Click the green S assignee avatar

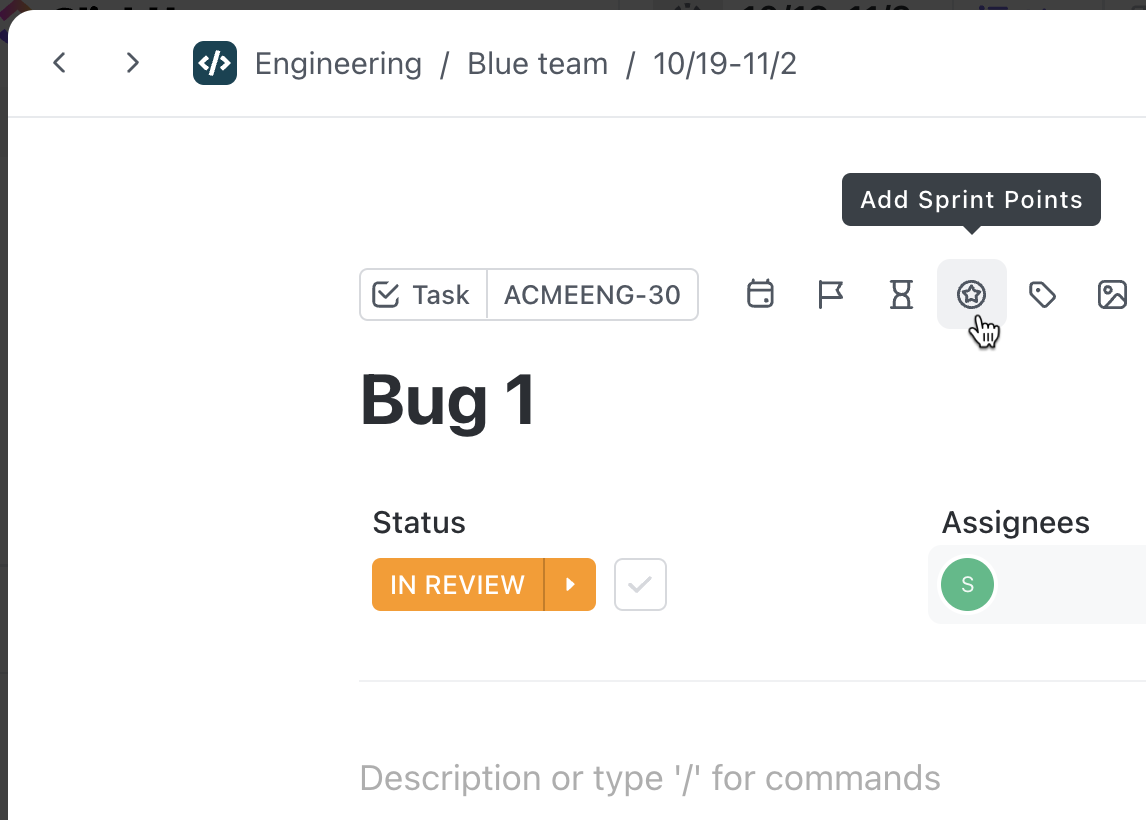[967, 584]
